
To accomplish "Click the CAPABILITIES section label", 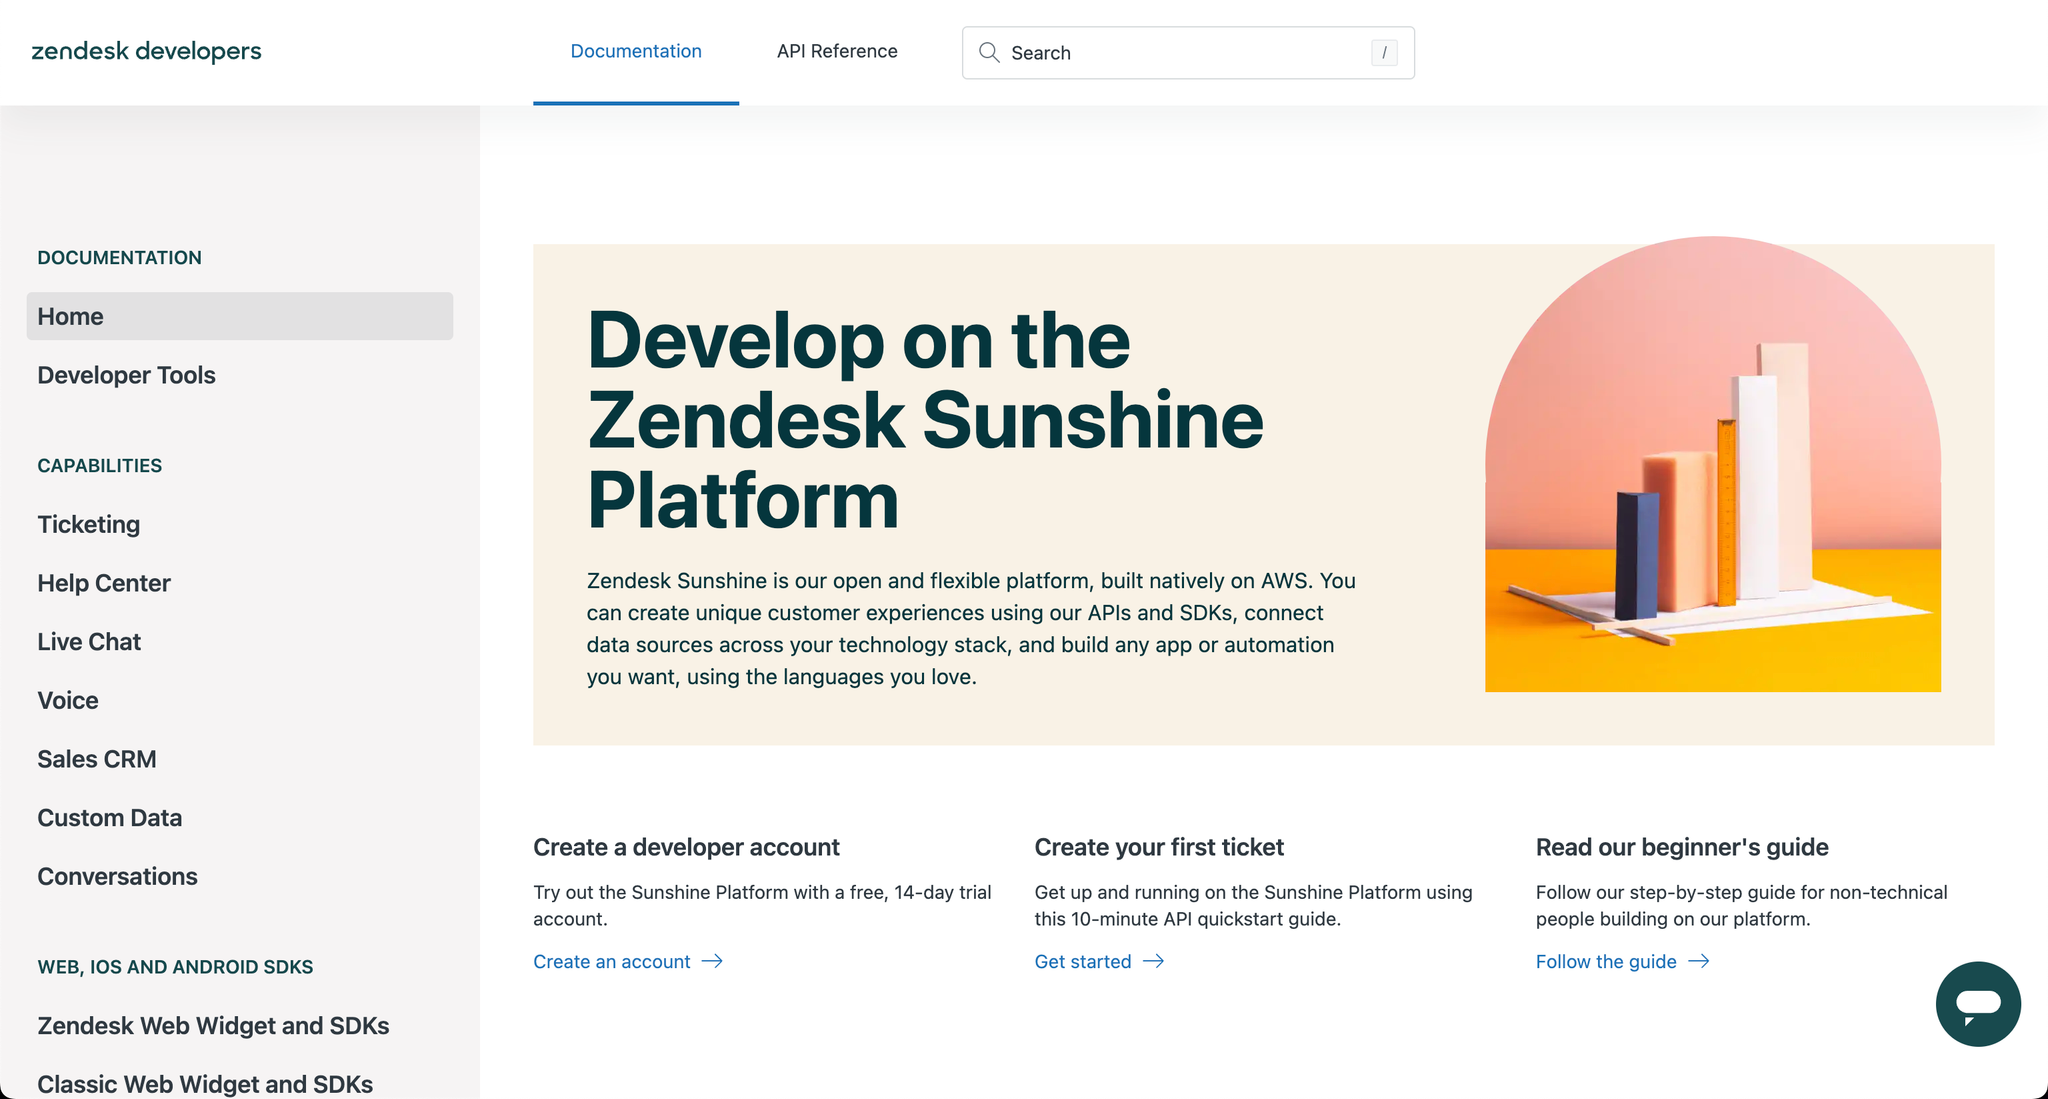I will [99, 466].
